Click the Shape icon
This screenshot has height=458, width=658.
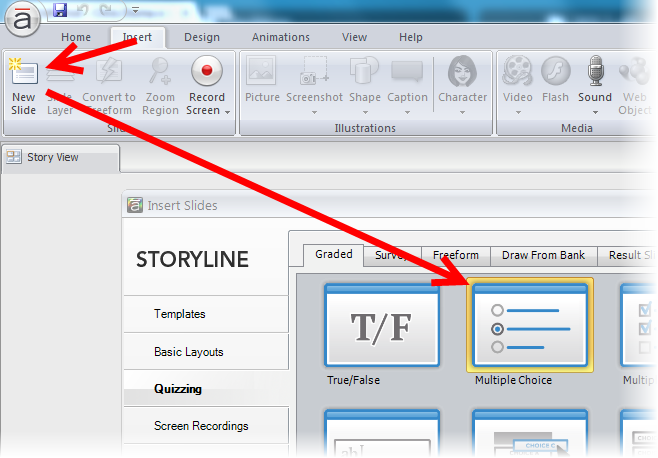pos(364,71)
